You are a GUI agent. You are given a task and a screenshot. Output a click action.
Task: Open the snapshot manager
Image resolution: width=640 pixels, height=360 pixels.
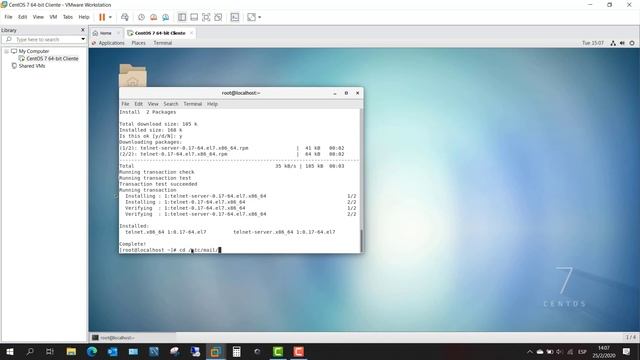[x=165, y=17]
